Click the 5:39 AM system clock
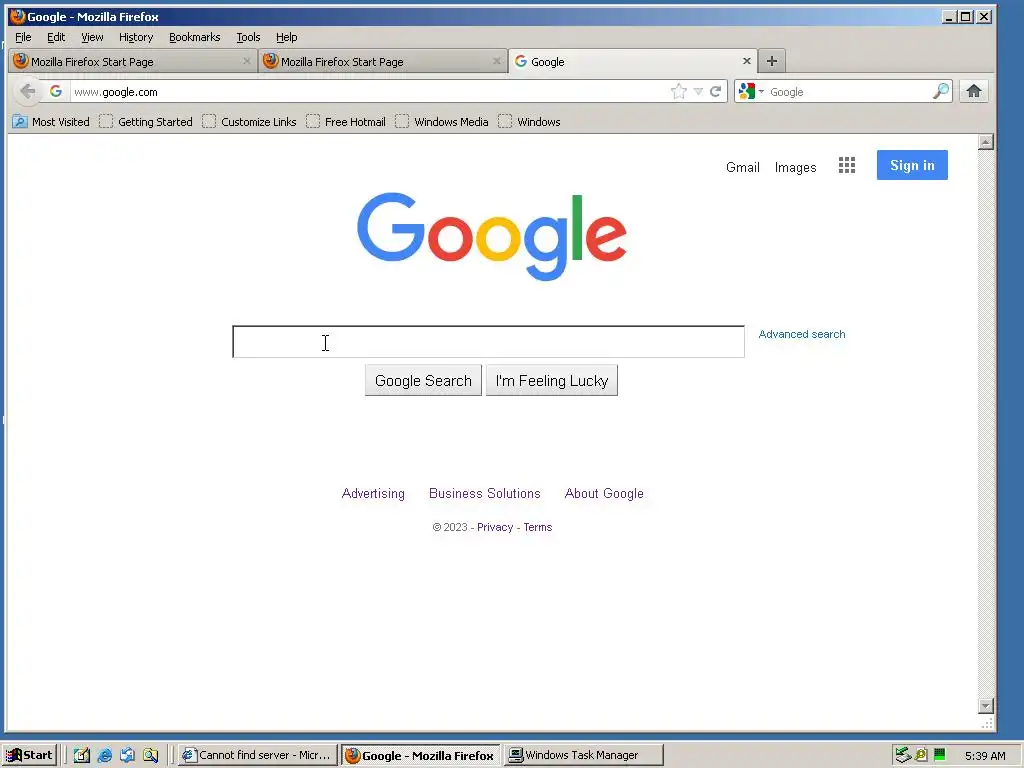The width and height of the screenshot is (1024, 768). [985, 756]
